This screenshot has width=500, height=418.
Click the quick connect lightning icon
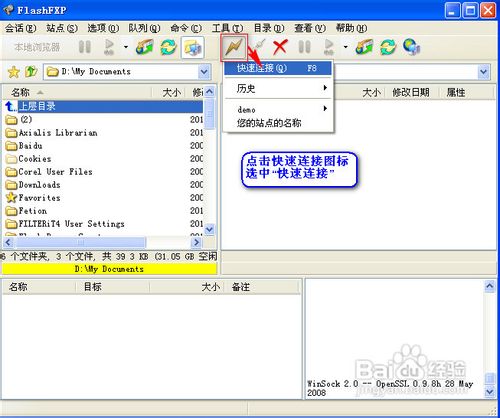(234, 47)
